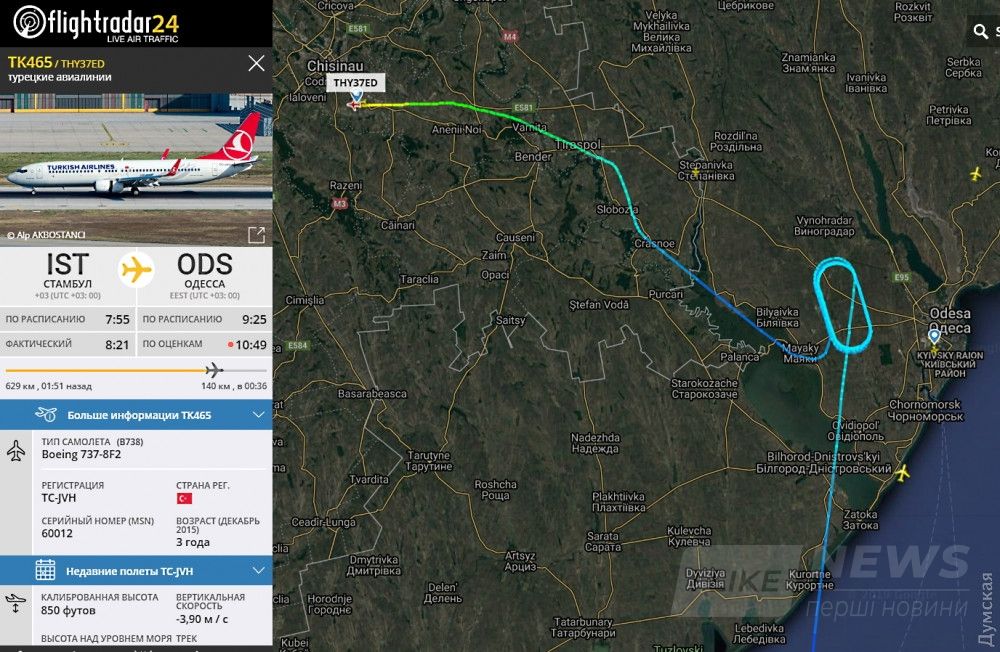Click the IST Стамбул origin airport
This screenshot has height=652, width=1000.
[68, 274]
